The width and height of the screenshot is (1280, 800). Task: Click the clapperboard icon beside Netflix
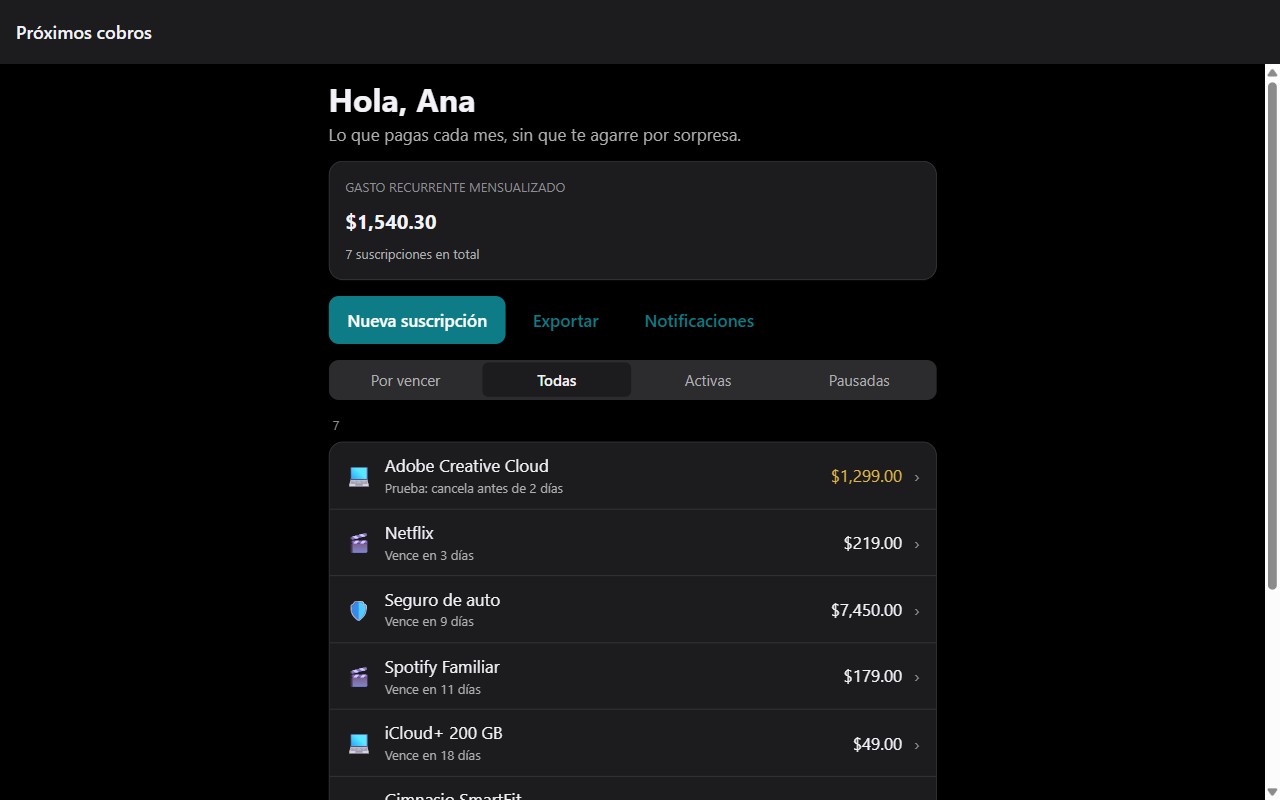tap(359, 544)
